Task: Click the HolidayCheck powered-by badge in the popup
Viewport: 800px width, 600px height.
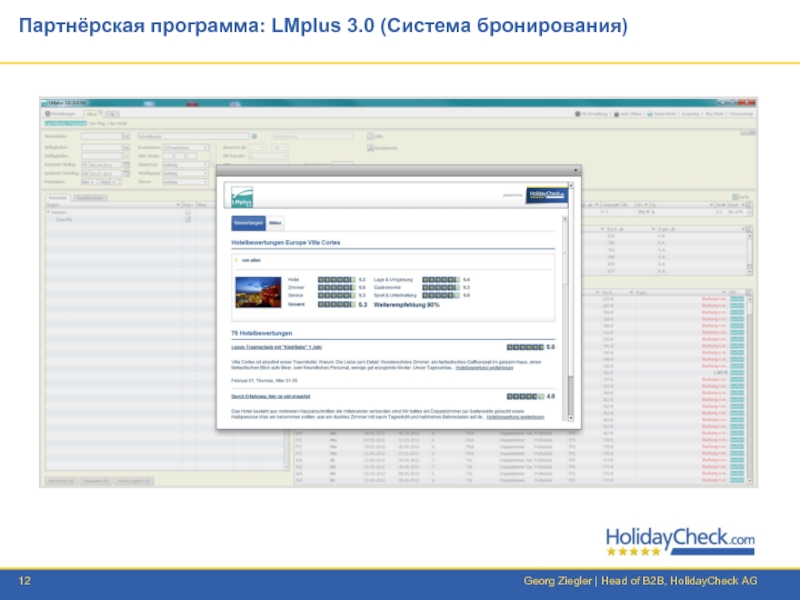Action: click(x=546, y=194)
